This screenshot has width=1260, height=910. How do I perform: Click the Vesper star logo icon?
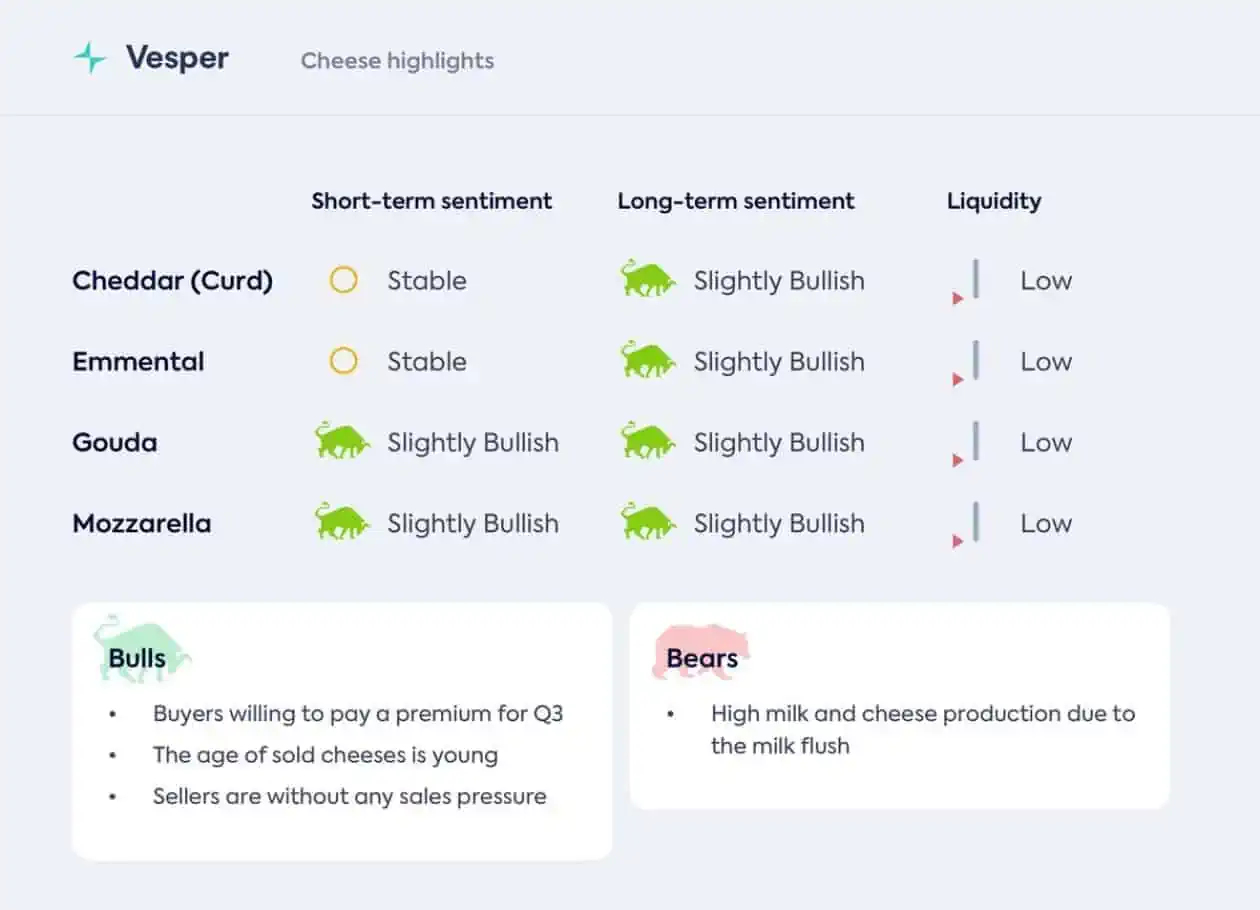point(90,58)
